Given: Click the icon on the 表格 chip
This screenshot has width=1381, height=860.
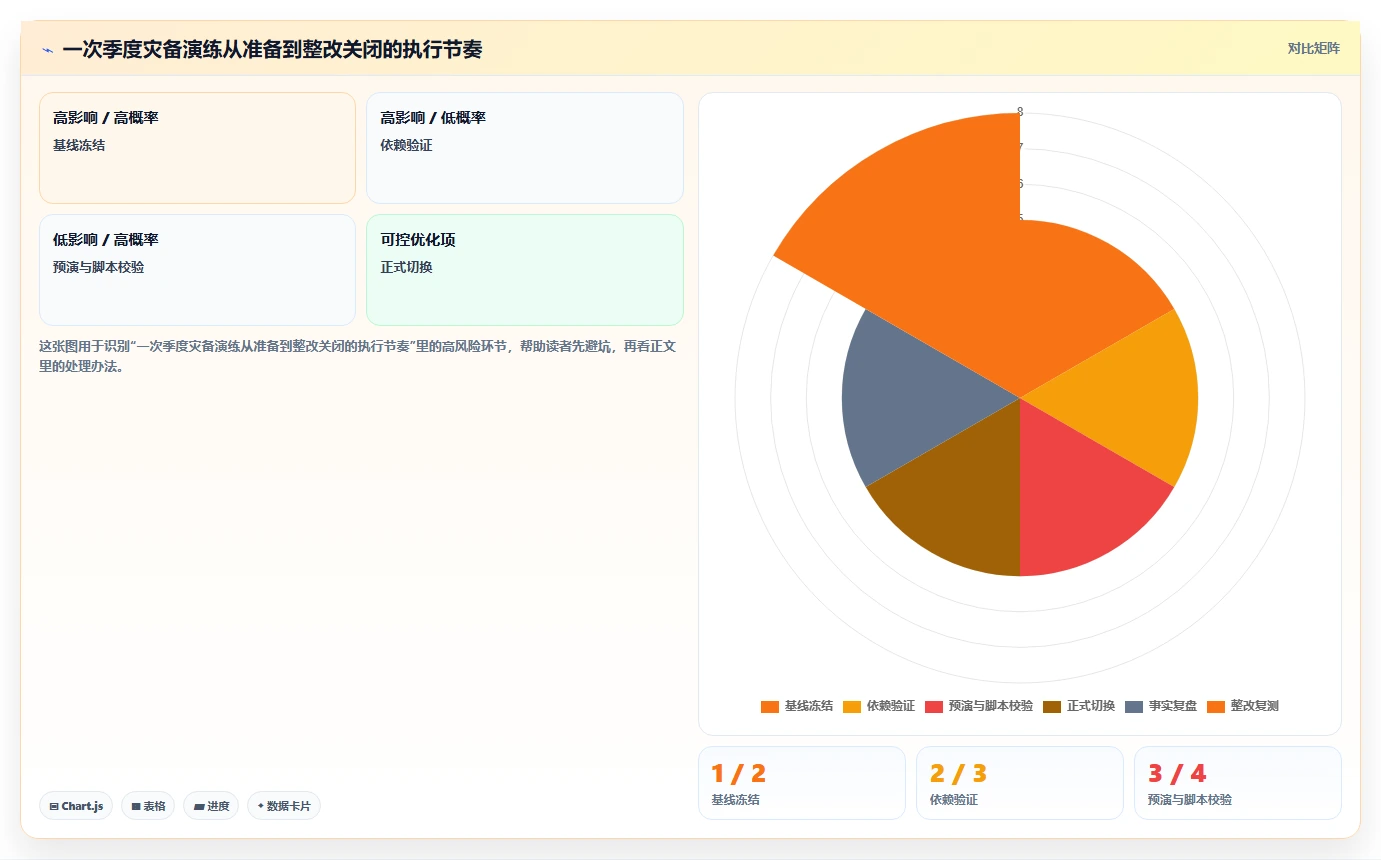Looking at the screenshot, I should point(136,806).
